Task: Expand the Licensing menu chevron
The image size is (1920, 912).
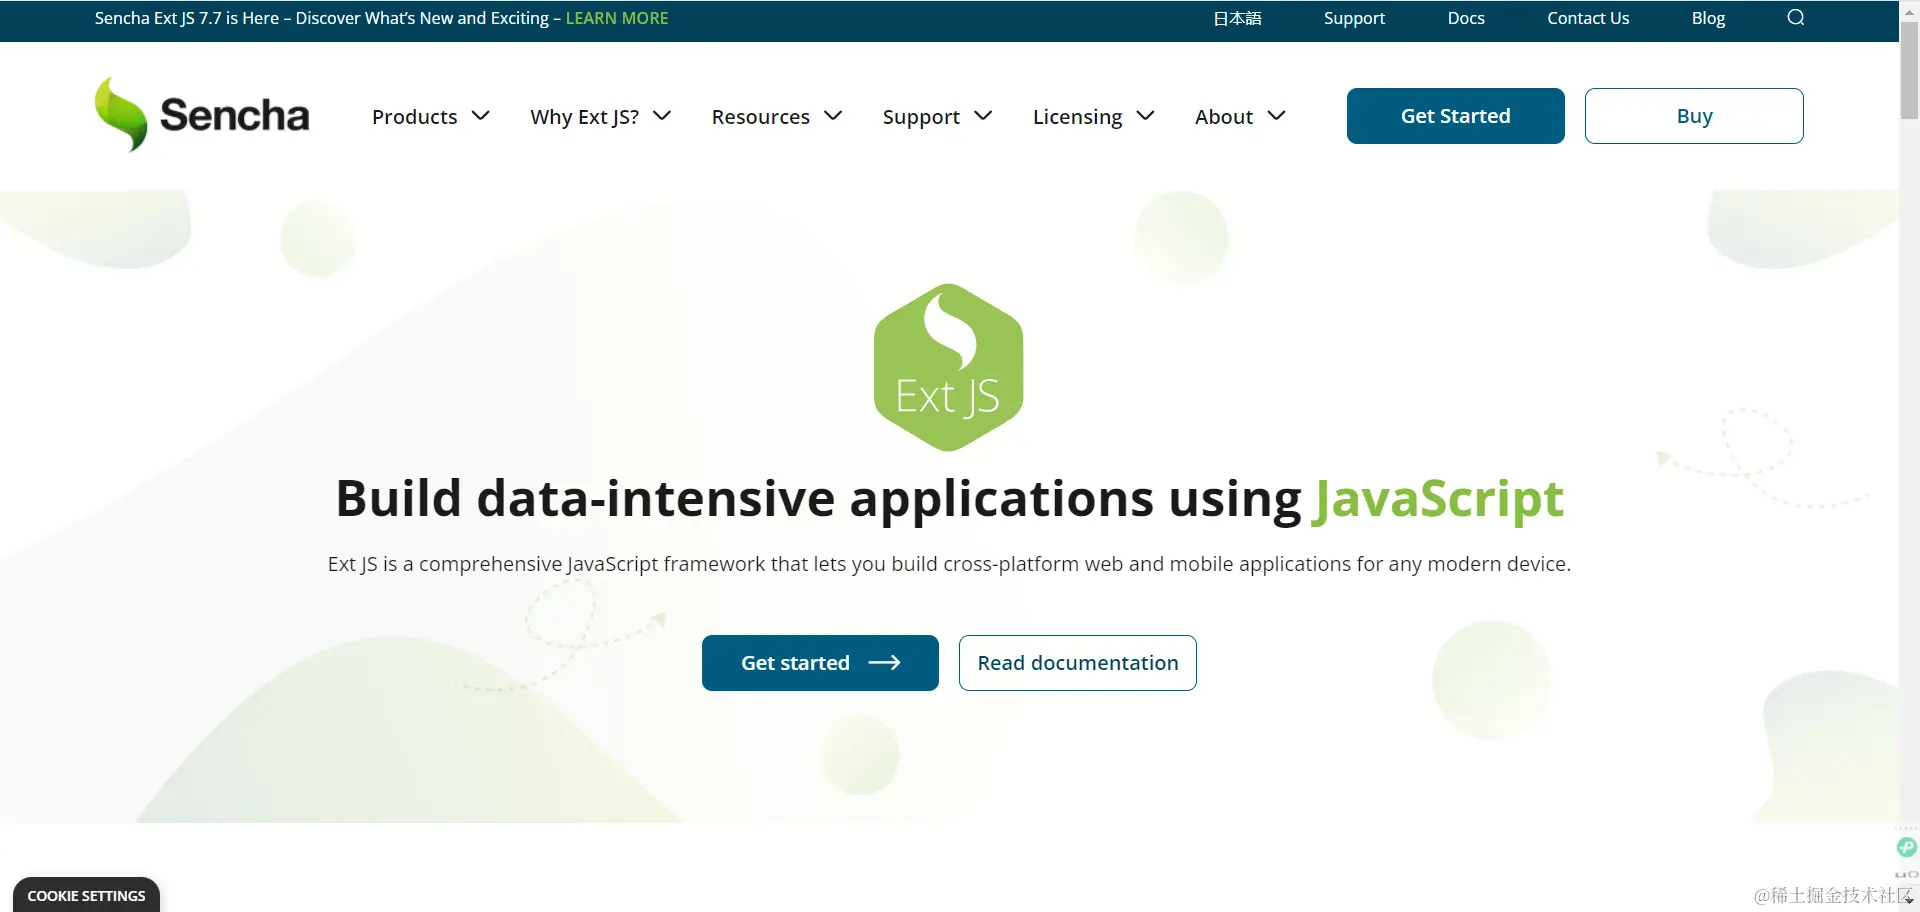Action: coord(1146,116)
